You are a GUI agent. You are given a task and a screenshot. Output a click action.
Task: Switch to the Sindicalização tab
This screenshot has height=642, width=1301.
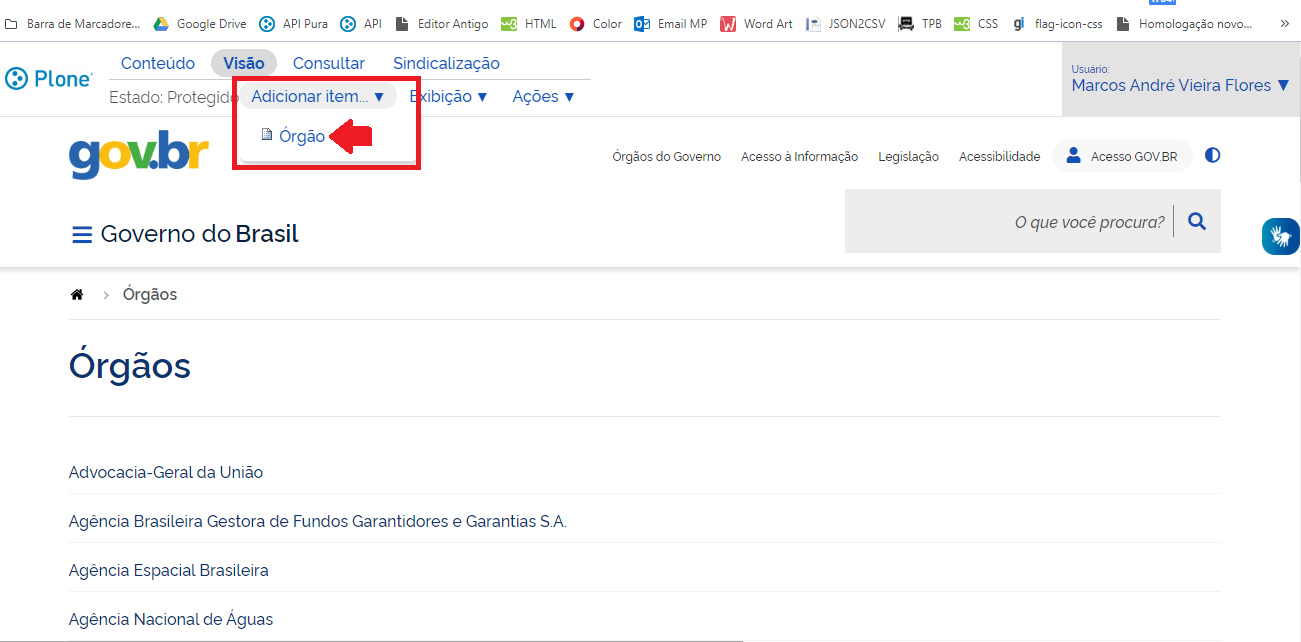click(446, 63)
